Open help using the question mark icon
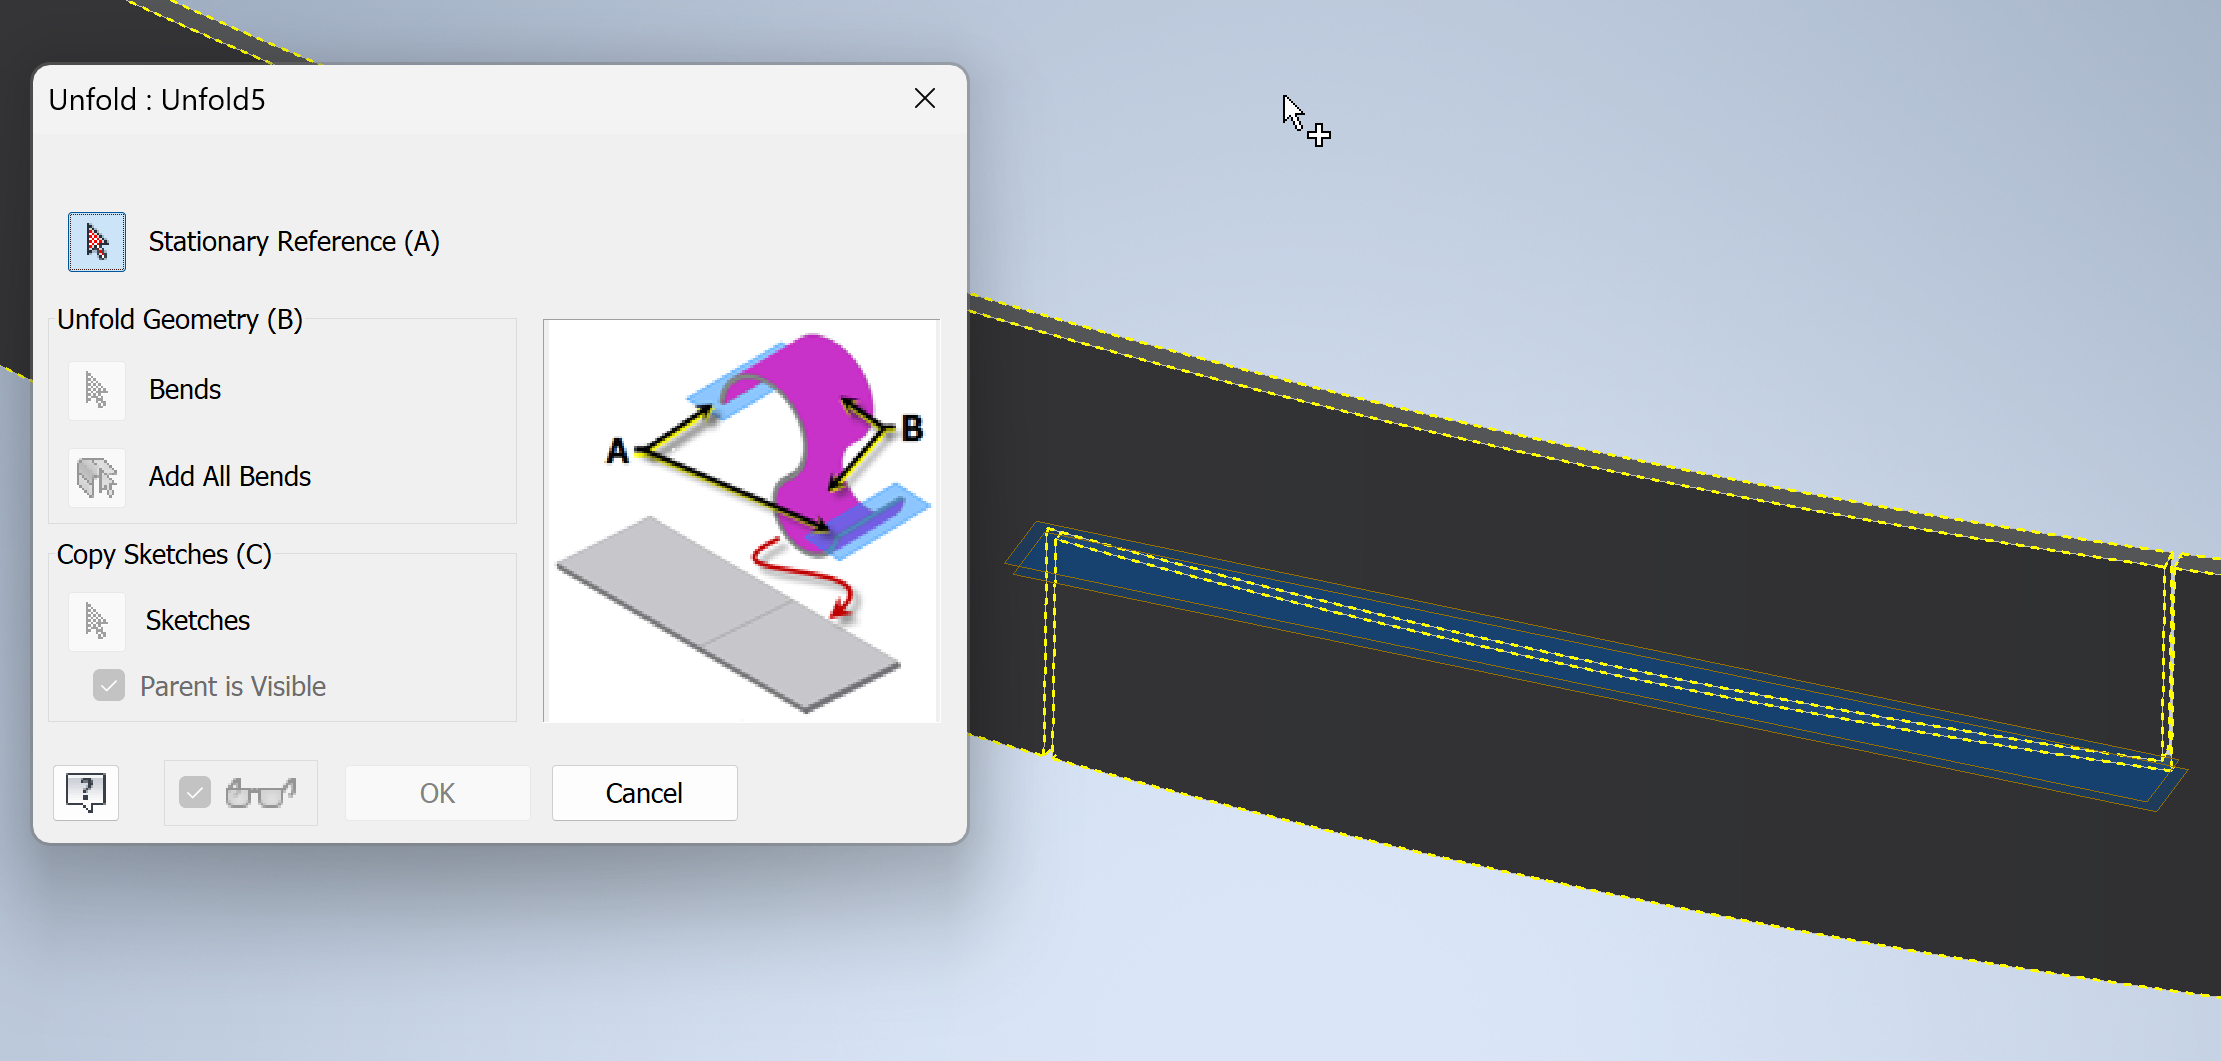This screenshot has width=2221, height=1061. click(x=85, y=792)
